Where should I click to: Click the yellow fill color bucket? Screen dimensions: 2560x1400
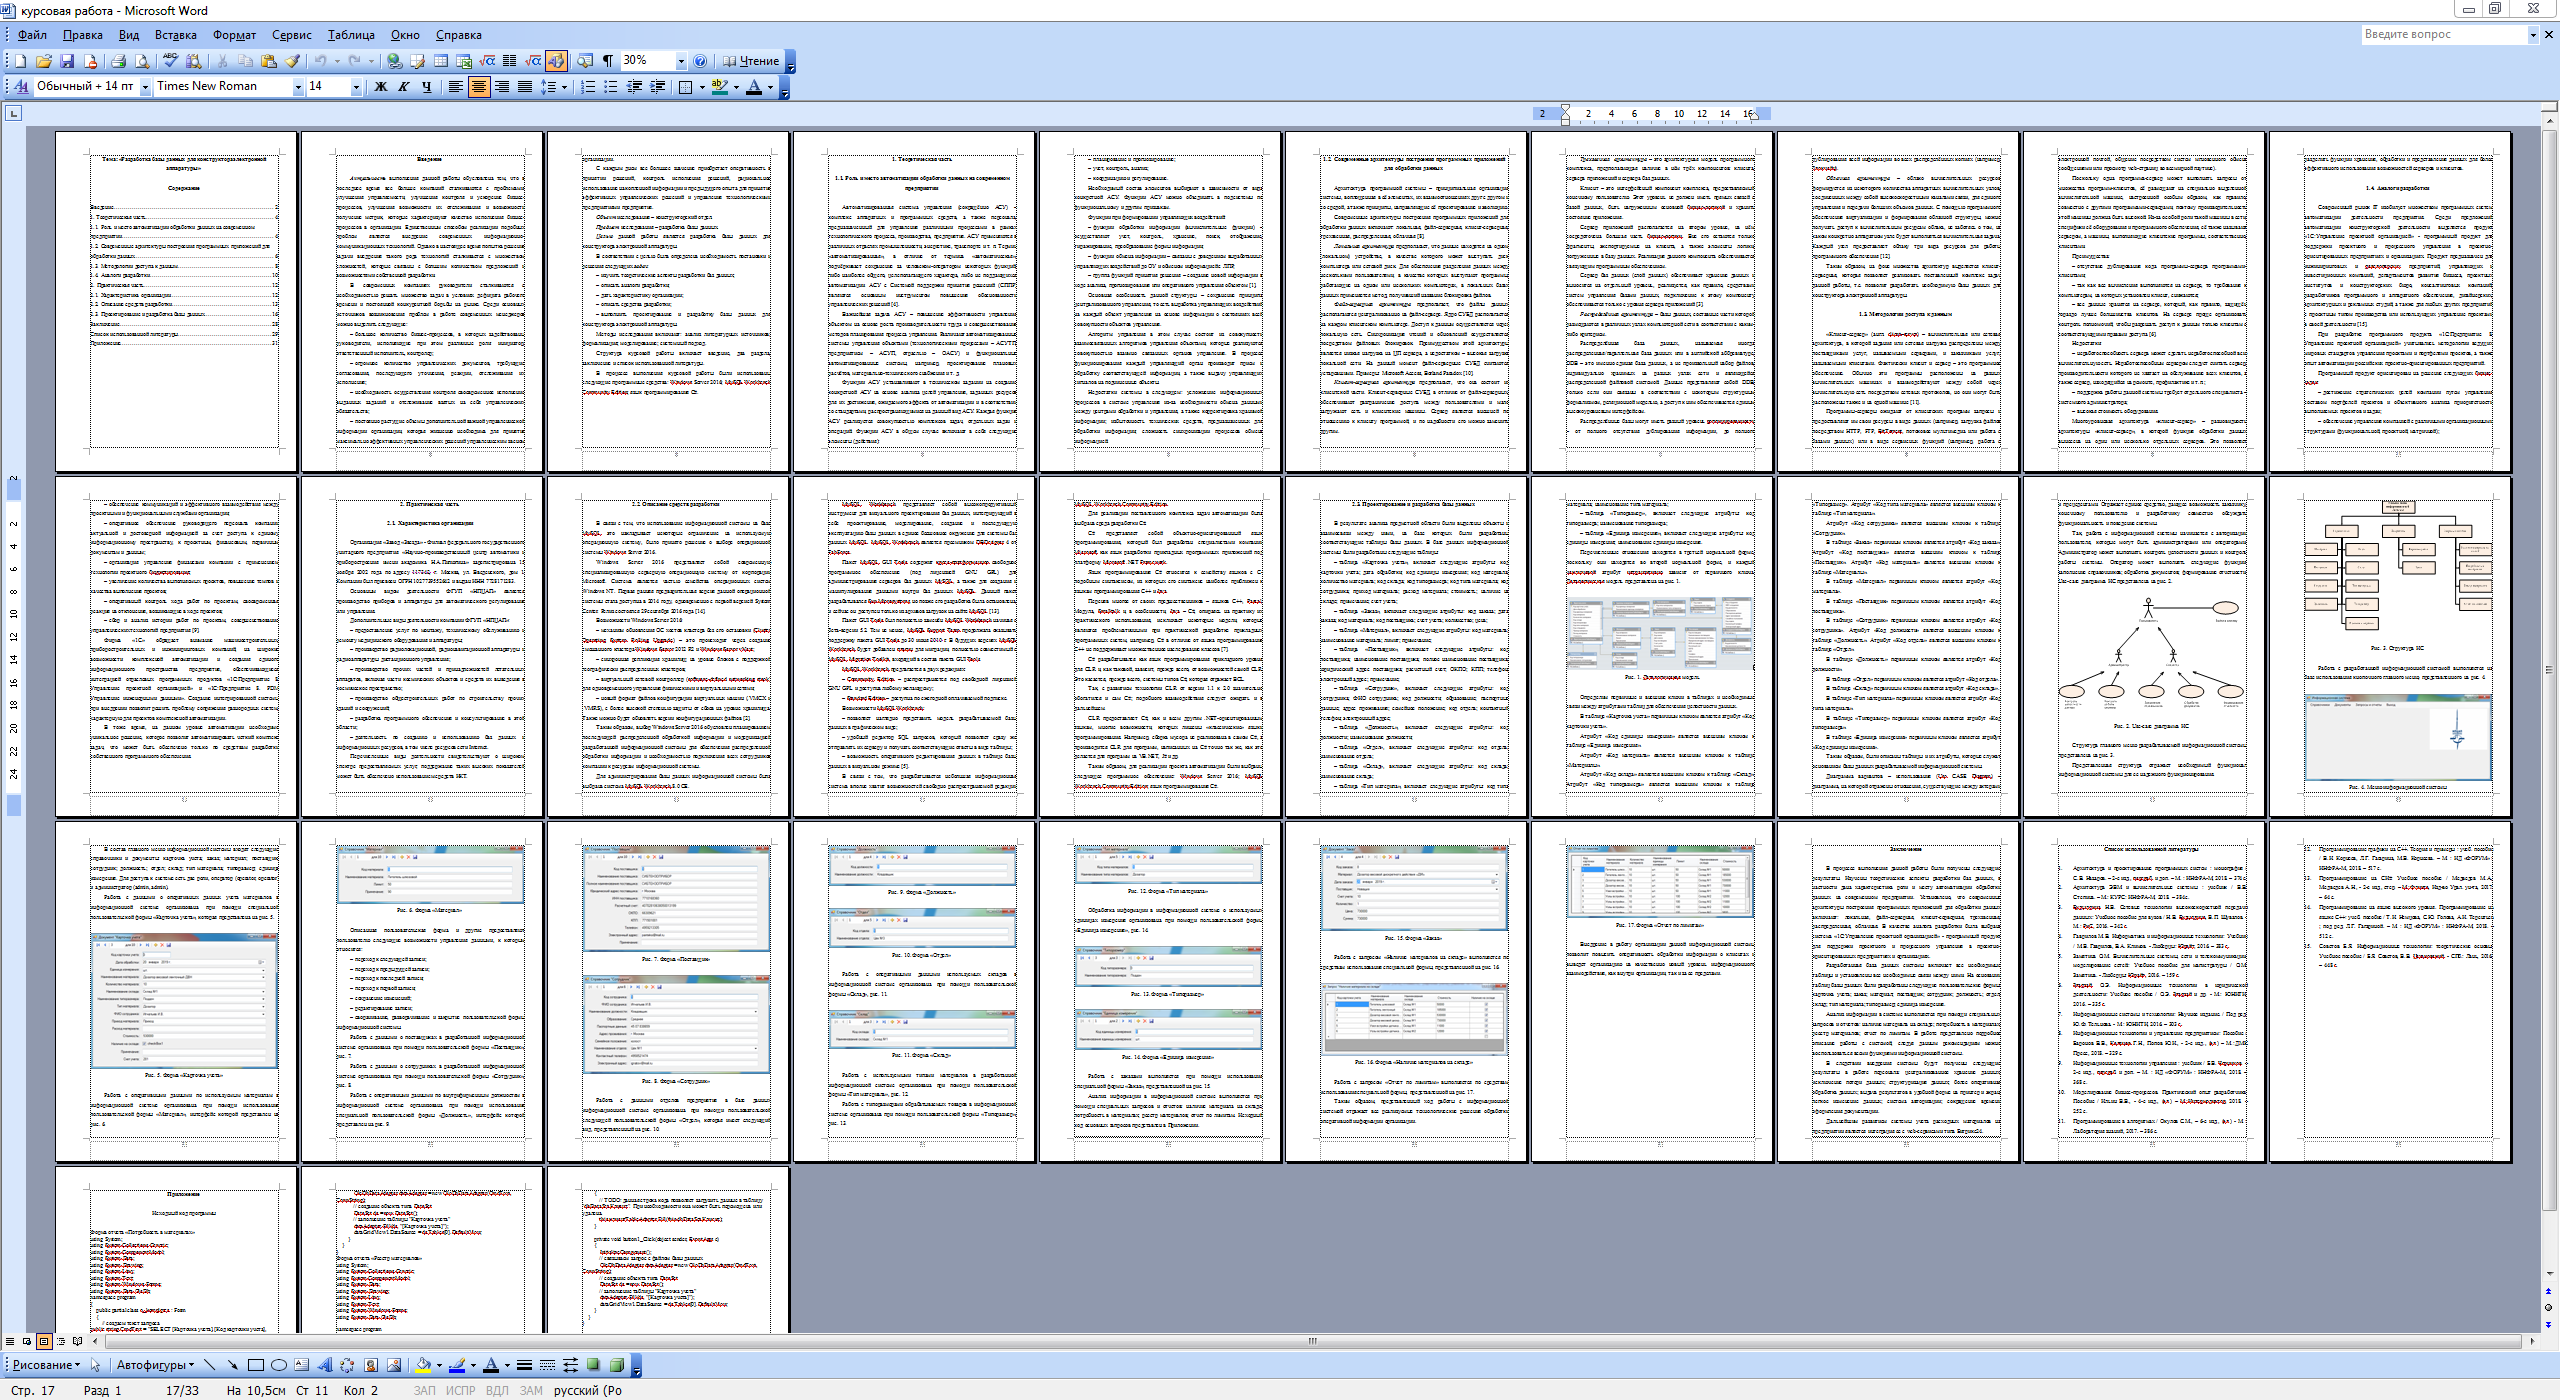(x=423, y=1365)
